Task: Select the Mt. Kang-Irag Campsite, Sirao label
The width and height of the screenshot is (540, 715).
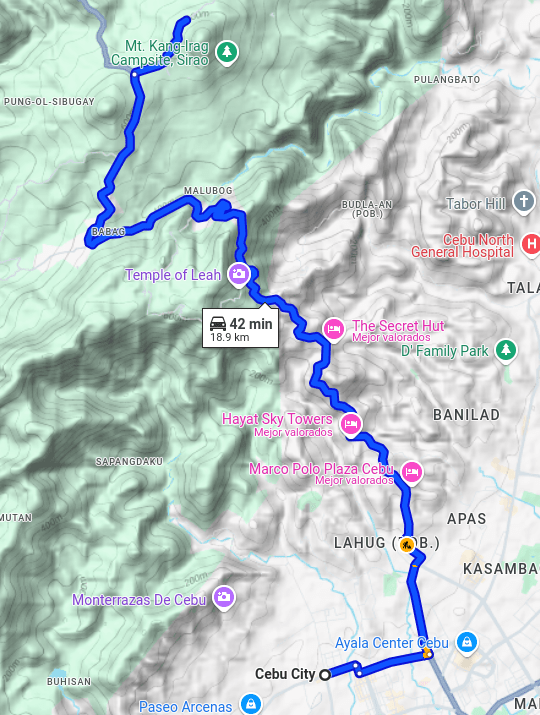Action: [x=160, y=53]
